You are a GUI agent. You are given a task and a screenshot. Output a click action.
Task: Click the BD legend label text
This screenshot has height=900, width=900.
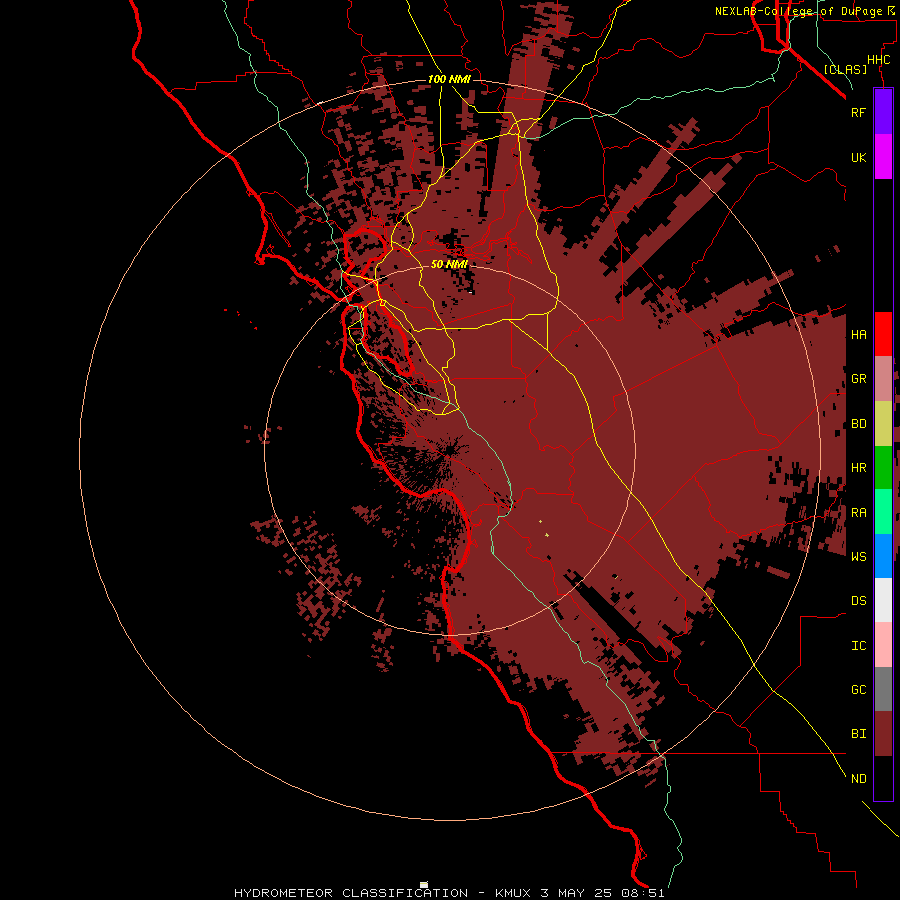[858, 424]
